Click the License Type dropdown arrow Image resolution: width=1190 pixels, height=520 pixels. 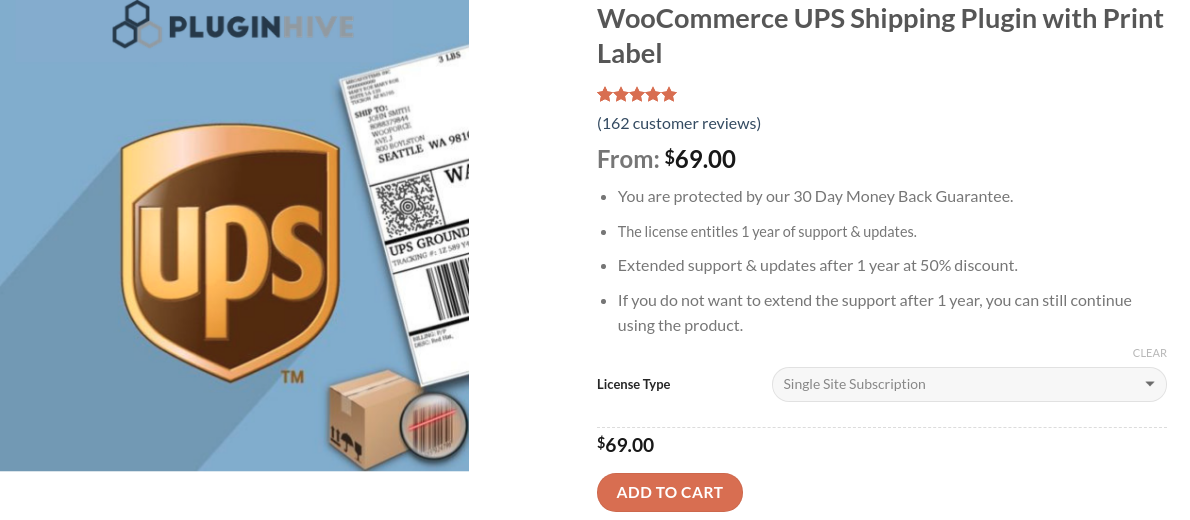1149,384
